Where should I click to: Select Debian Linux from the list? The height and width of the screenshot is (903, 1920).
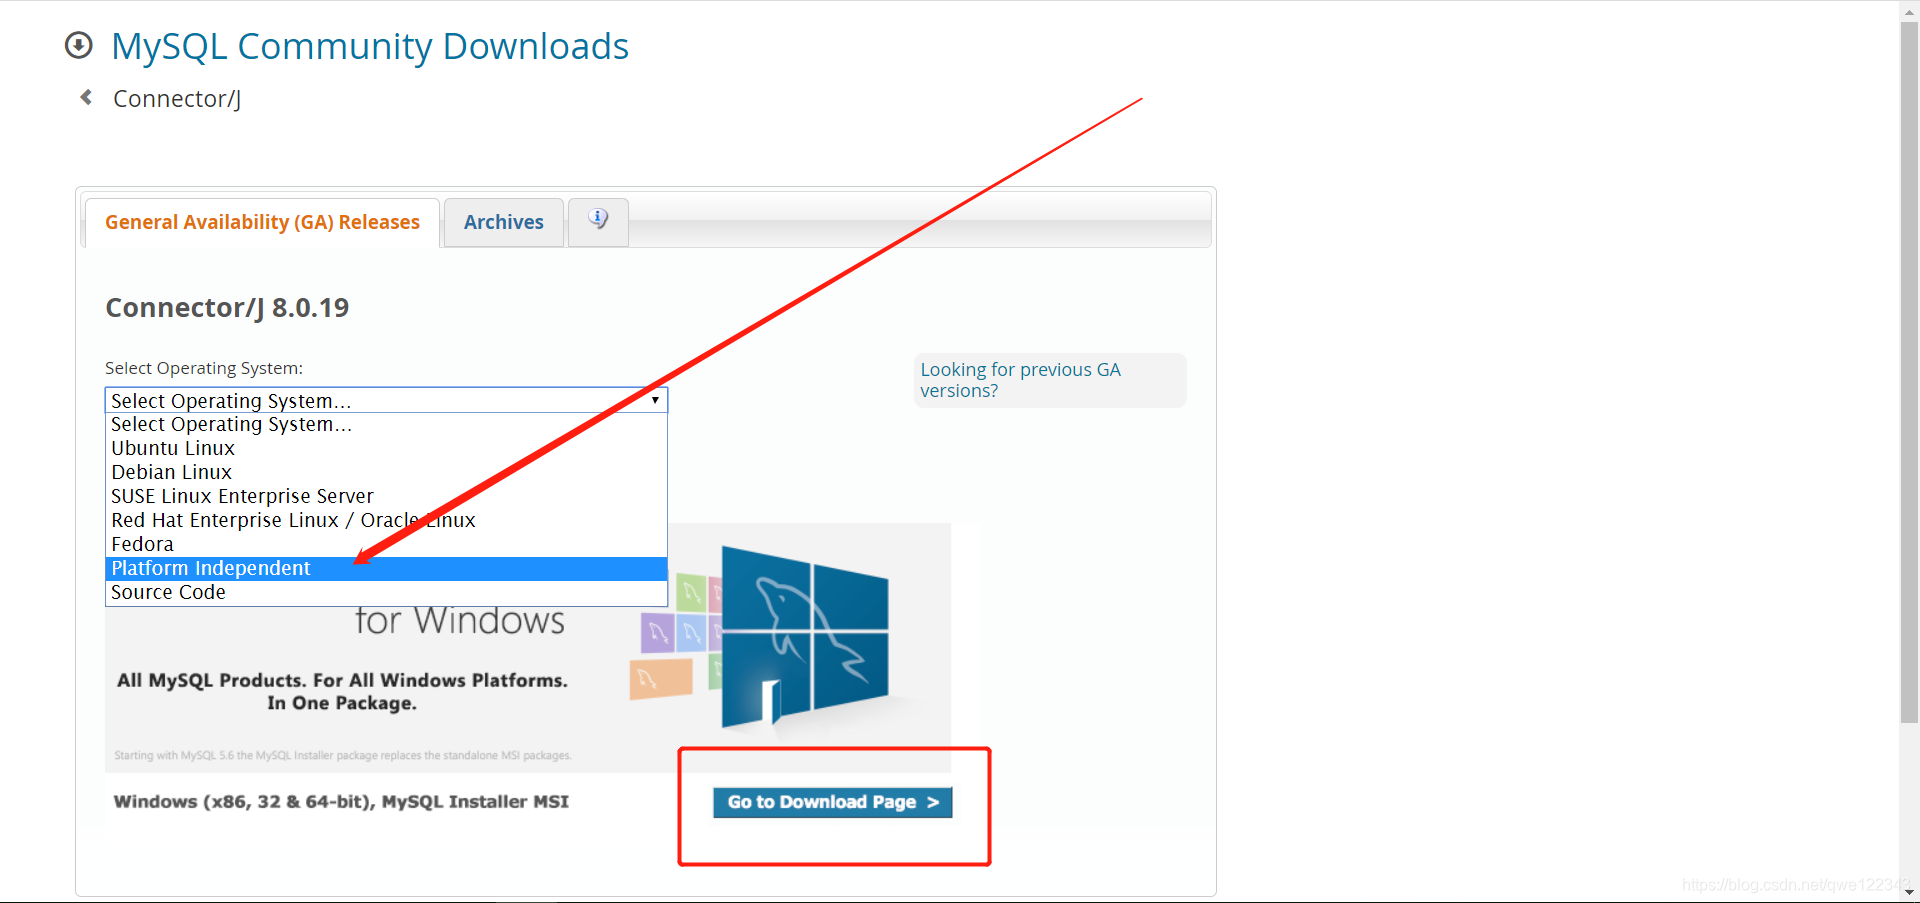tap(386, 472)
